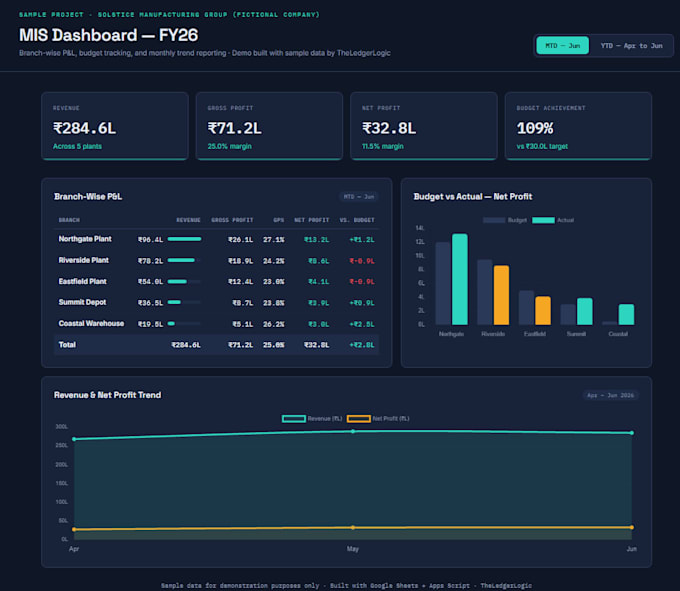Click the Jun revenue data point
The height and width of the screenshot is (591, 680).
[x=632, y=433]
